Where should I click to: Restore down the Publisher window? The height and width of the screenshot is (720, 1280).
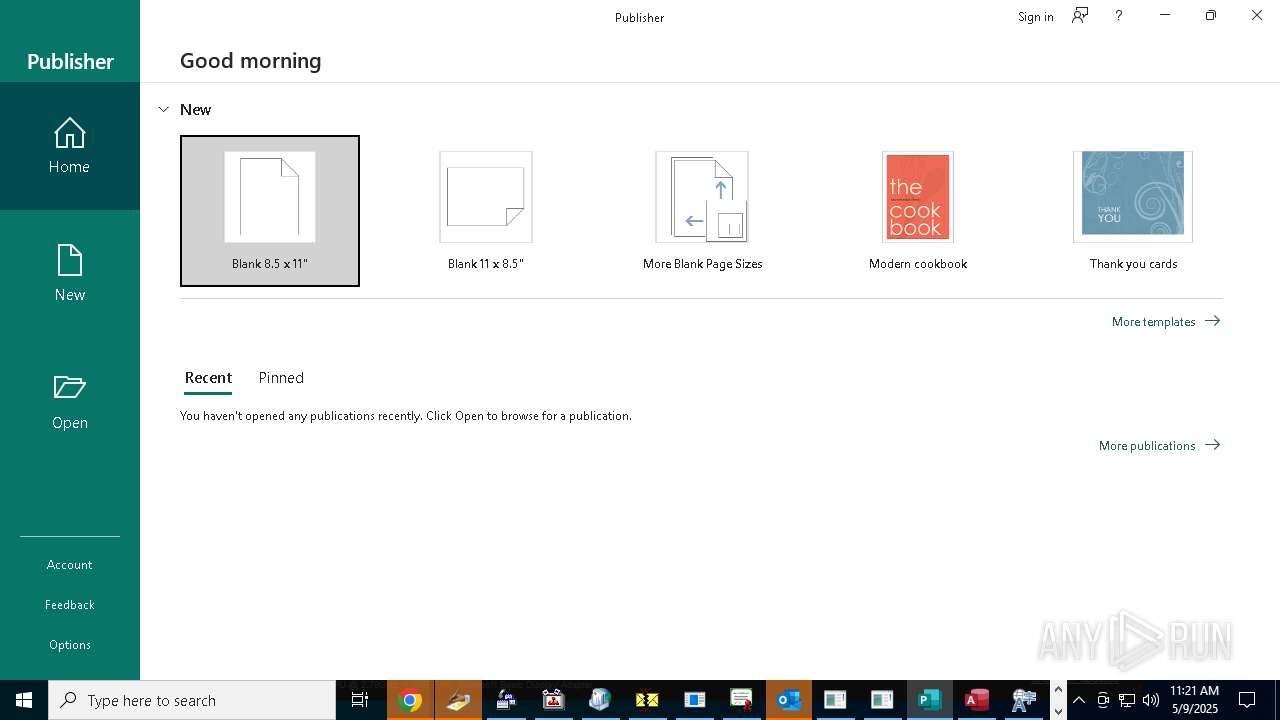[x=1211, y=15]
